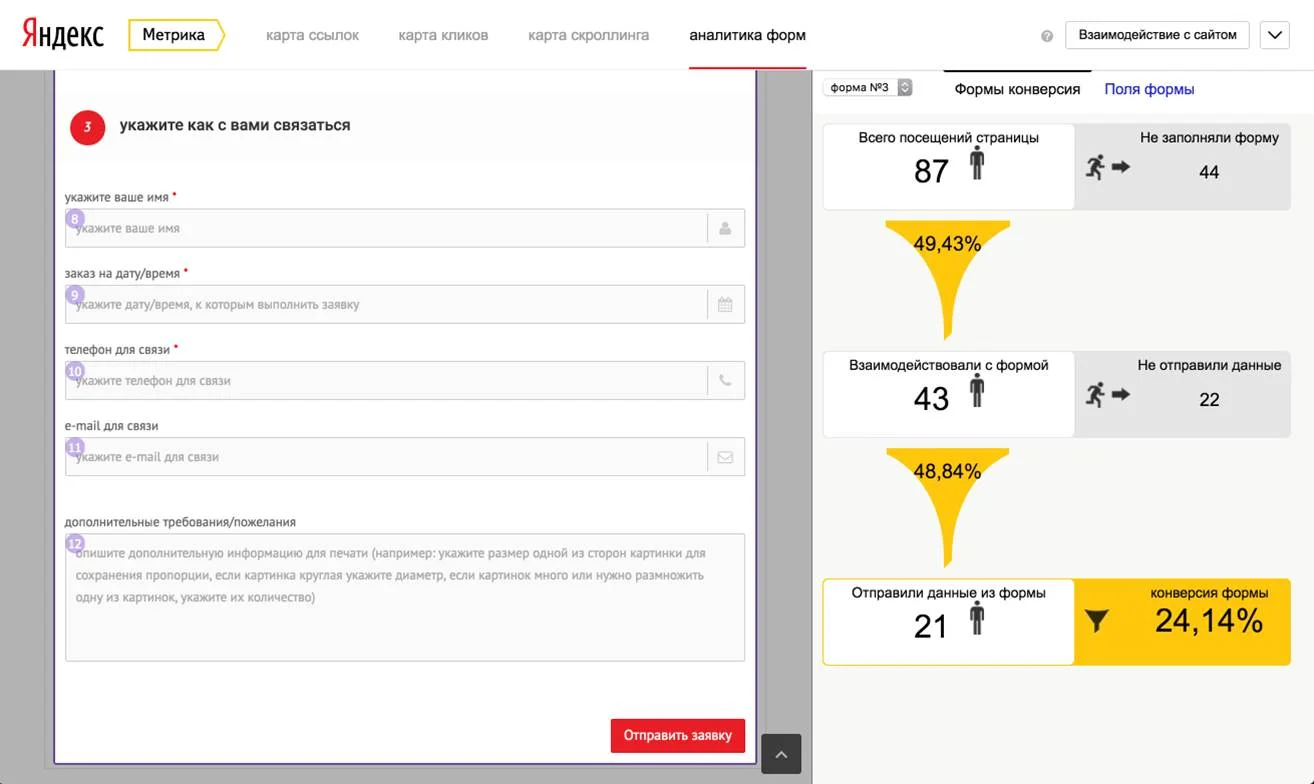Viewport: 1314px width, 784px height.
Task: Select the аналитика форм tab
Action: pos(747,35)
